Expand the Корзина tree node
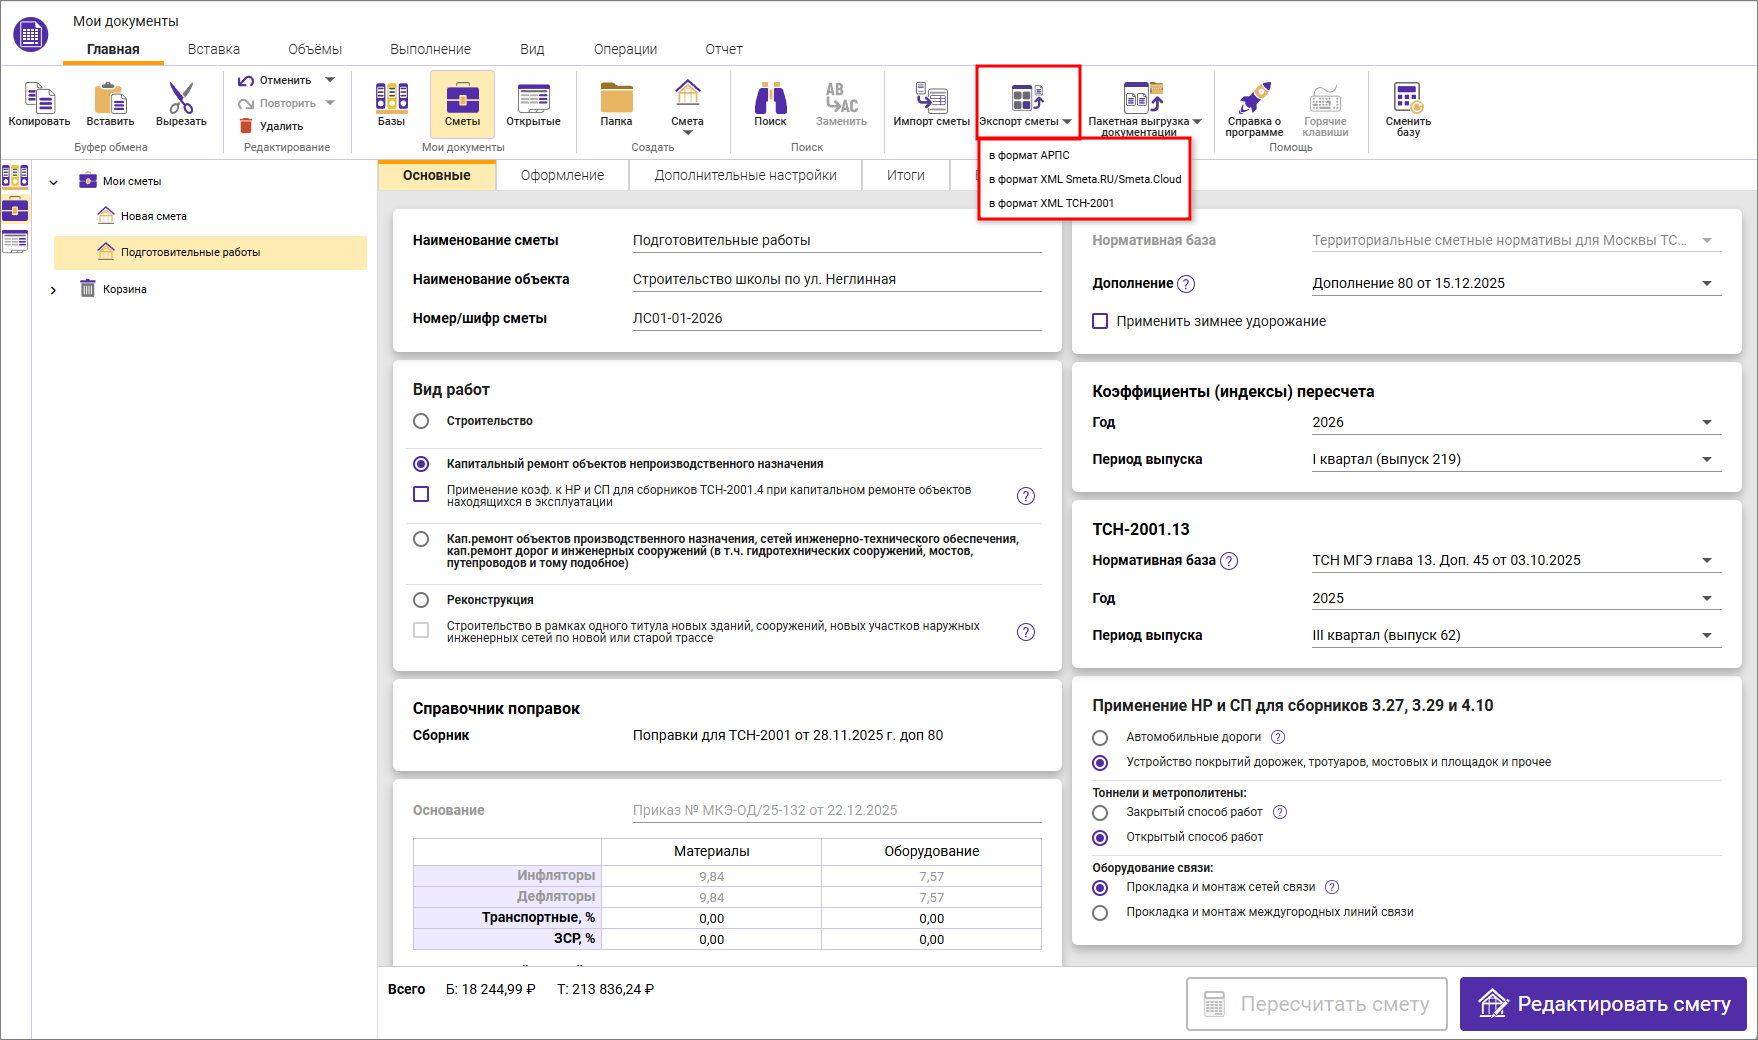1758x1040 pixels. click(54, 290)
